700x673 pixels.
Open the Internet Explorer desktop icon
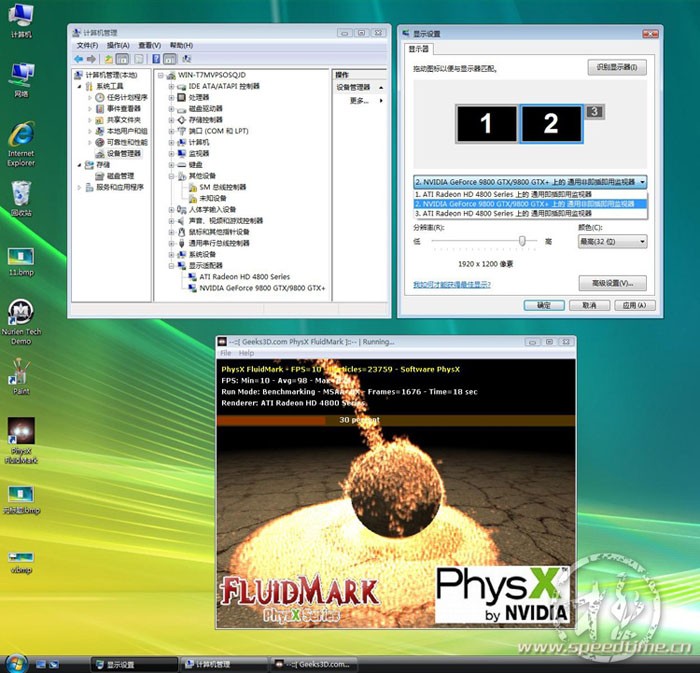[x=21, y=144]
